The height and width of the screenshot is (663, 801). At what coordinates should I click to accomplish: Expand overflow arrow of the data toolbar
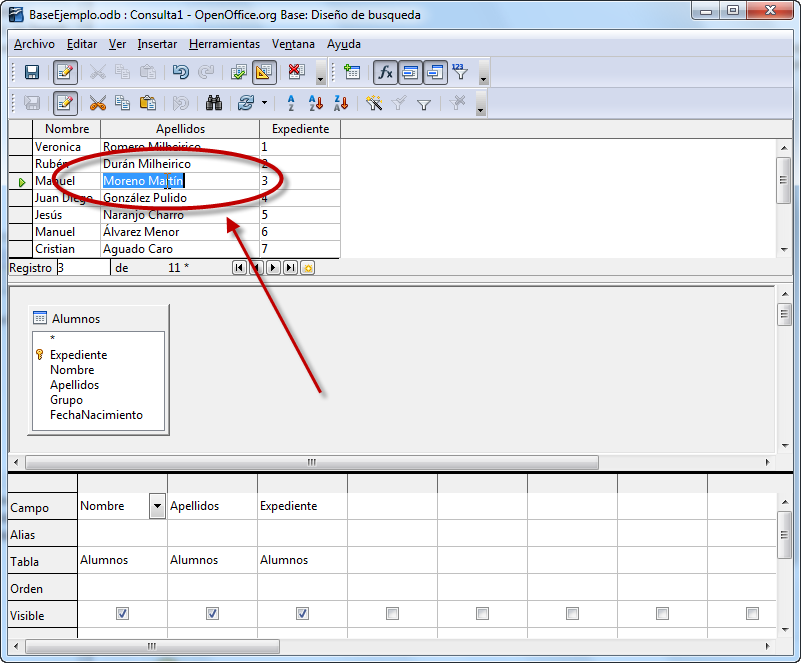click(480, 104)
